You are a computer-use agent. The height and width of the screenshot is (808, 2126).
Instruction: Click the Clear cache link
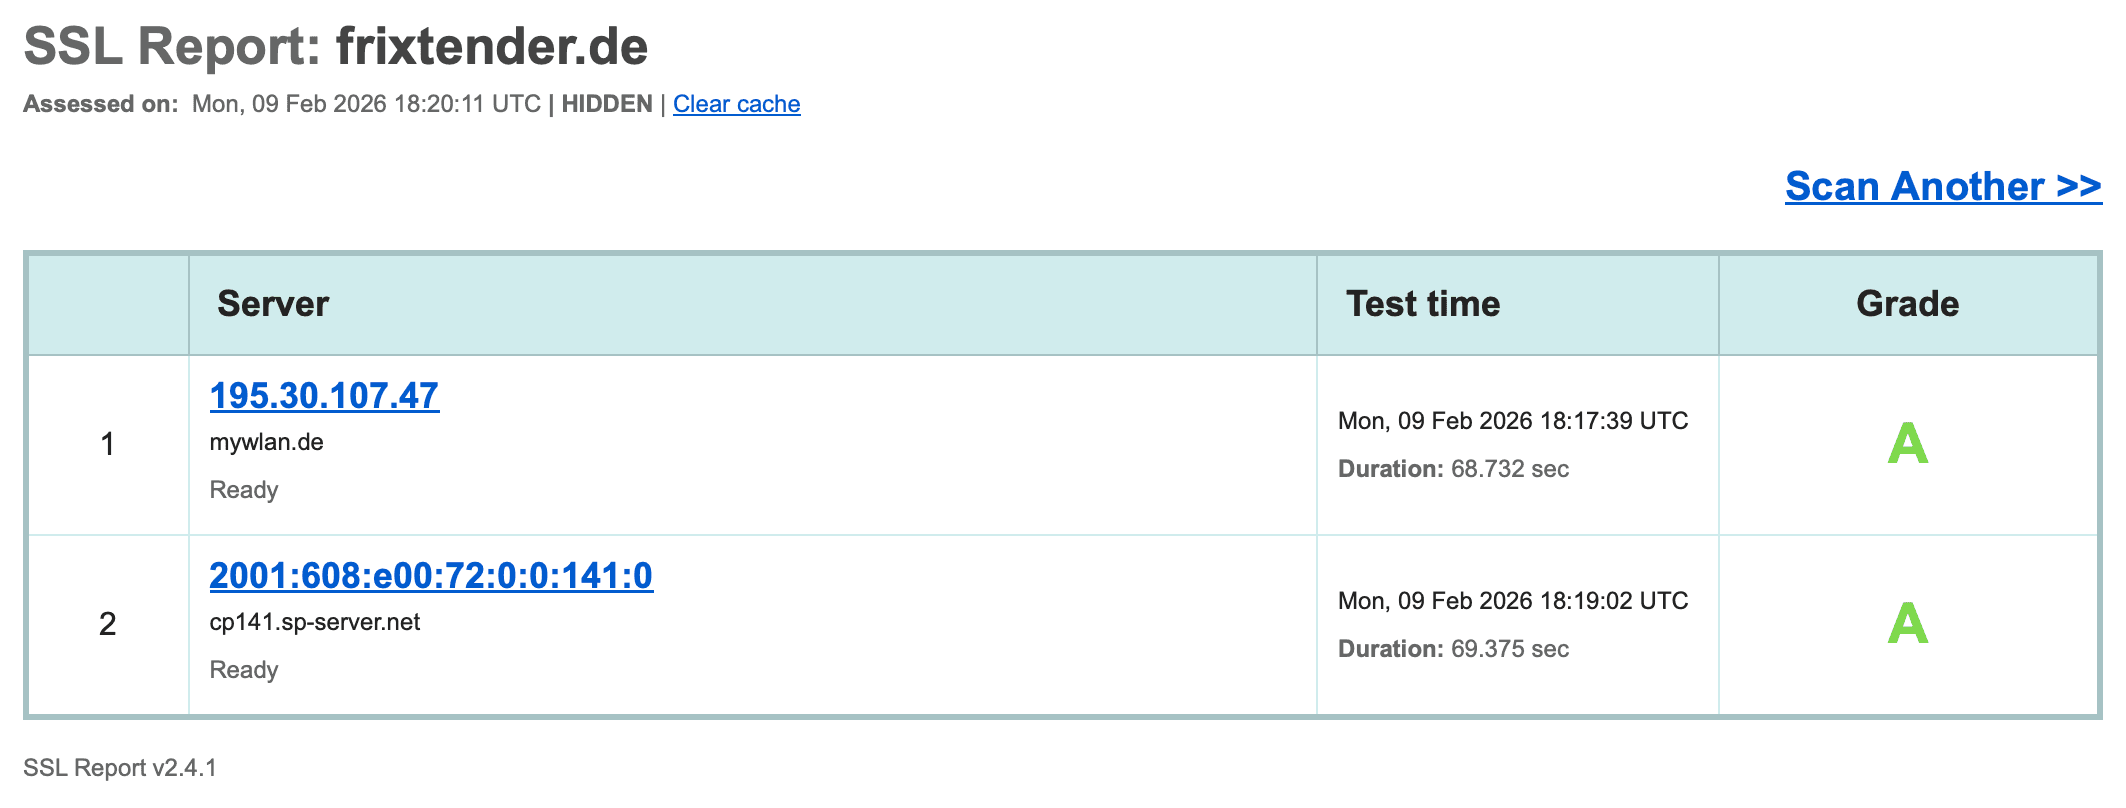click(736, 104)
